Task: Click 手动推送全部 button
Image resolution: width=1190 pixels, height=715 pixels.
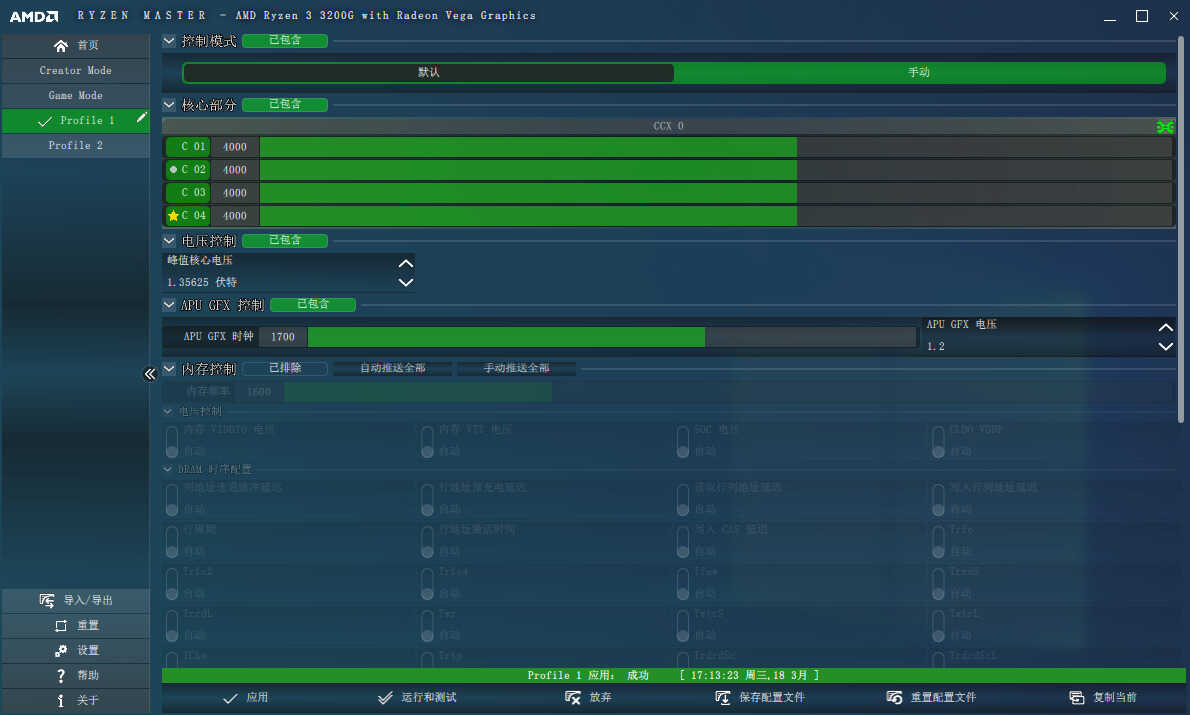Action: (516, 369)
